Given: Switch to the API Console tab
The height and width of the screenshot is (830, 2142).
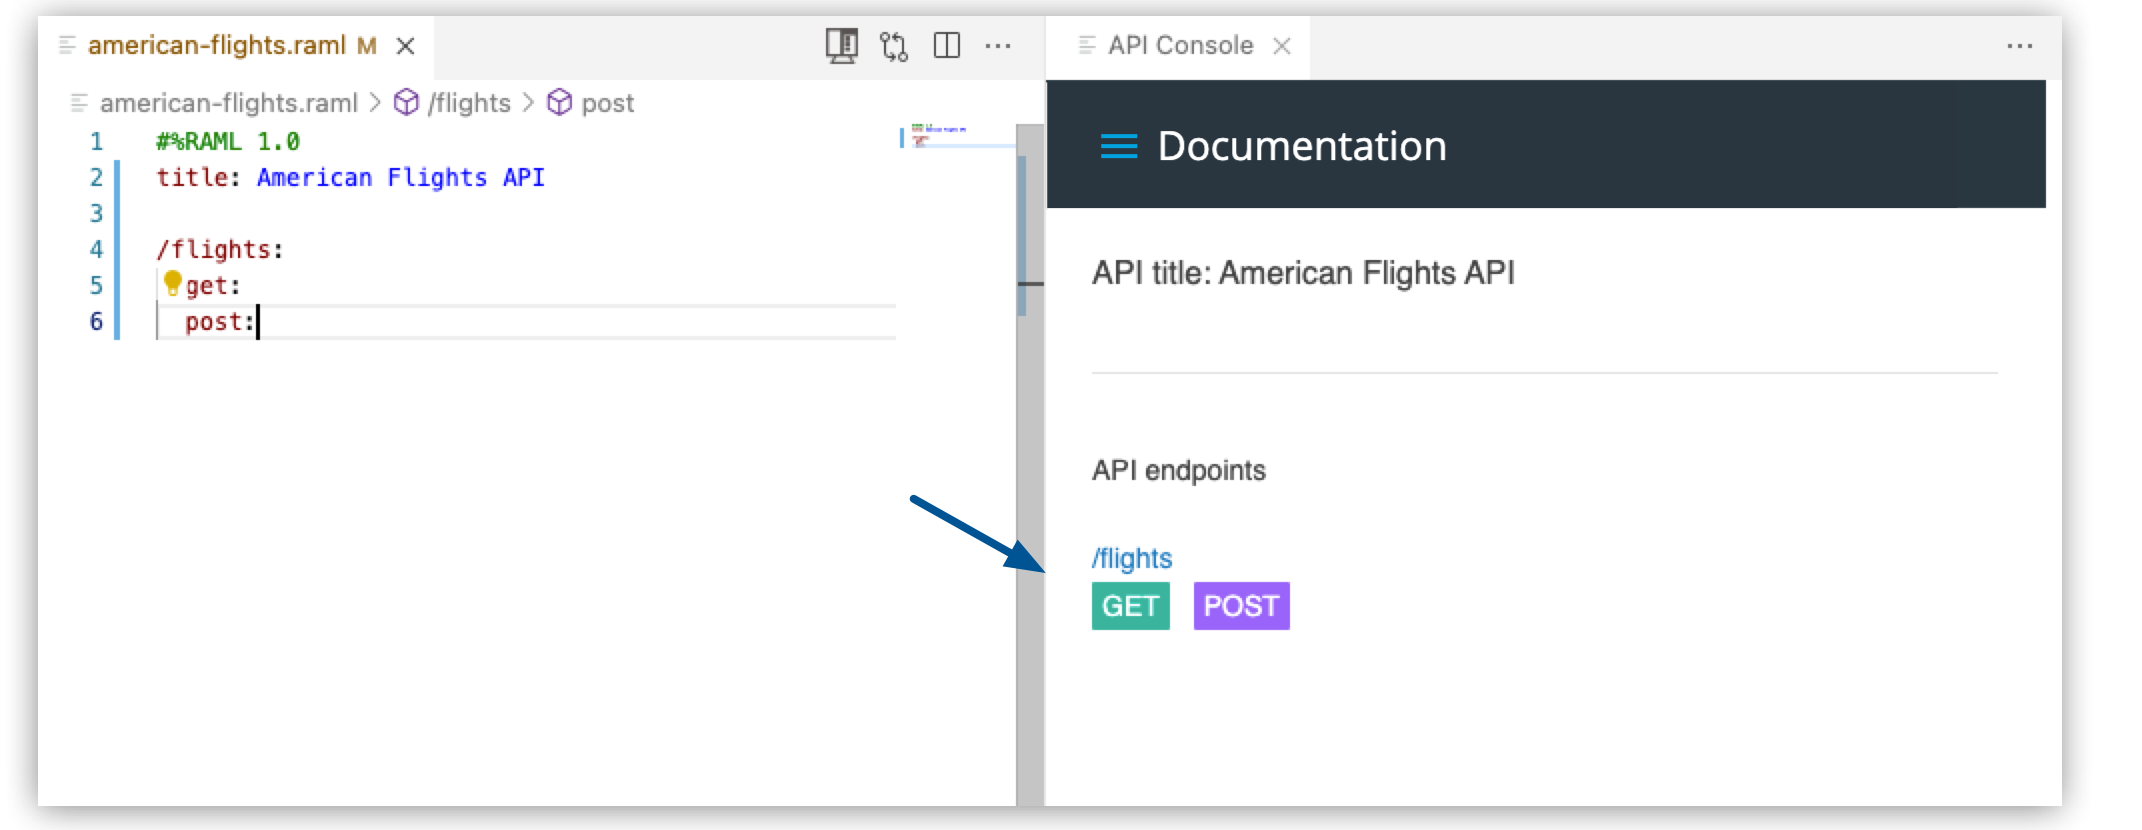Looking at the screenshot, I should [1178, 46].
